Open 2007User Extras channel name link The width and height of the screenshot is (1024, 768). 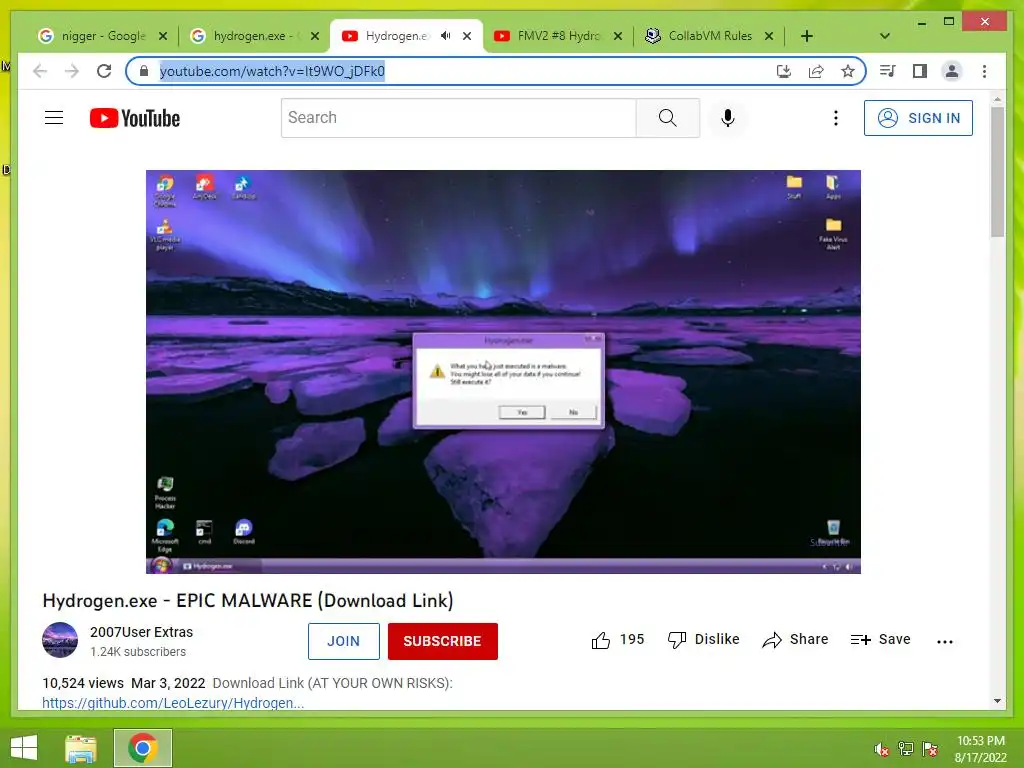pyautogui.click(x=142, y=632)
